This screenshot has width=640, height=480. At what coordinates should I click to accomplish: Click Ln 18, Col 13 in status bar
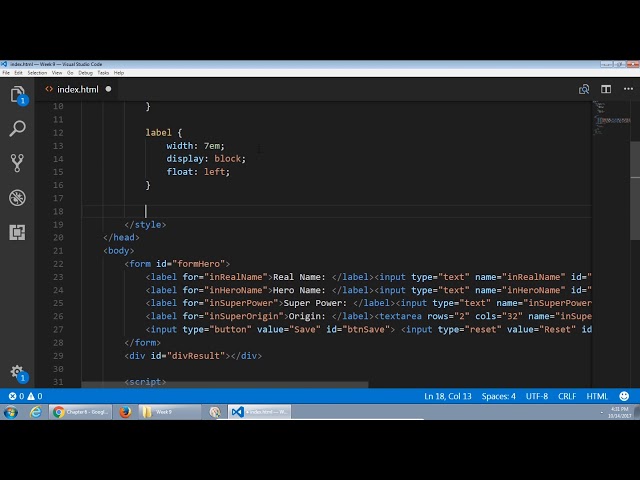point(447,397)
